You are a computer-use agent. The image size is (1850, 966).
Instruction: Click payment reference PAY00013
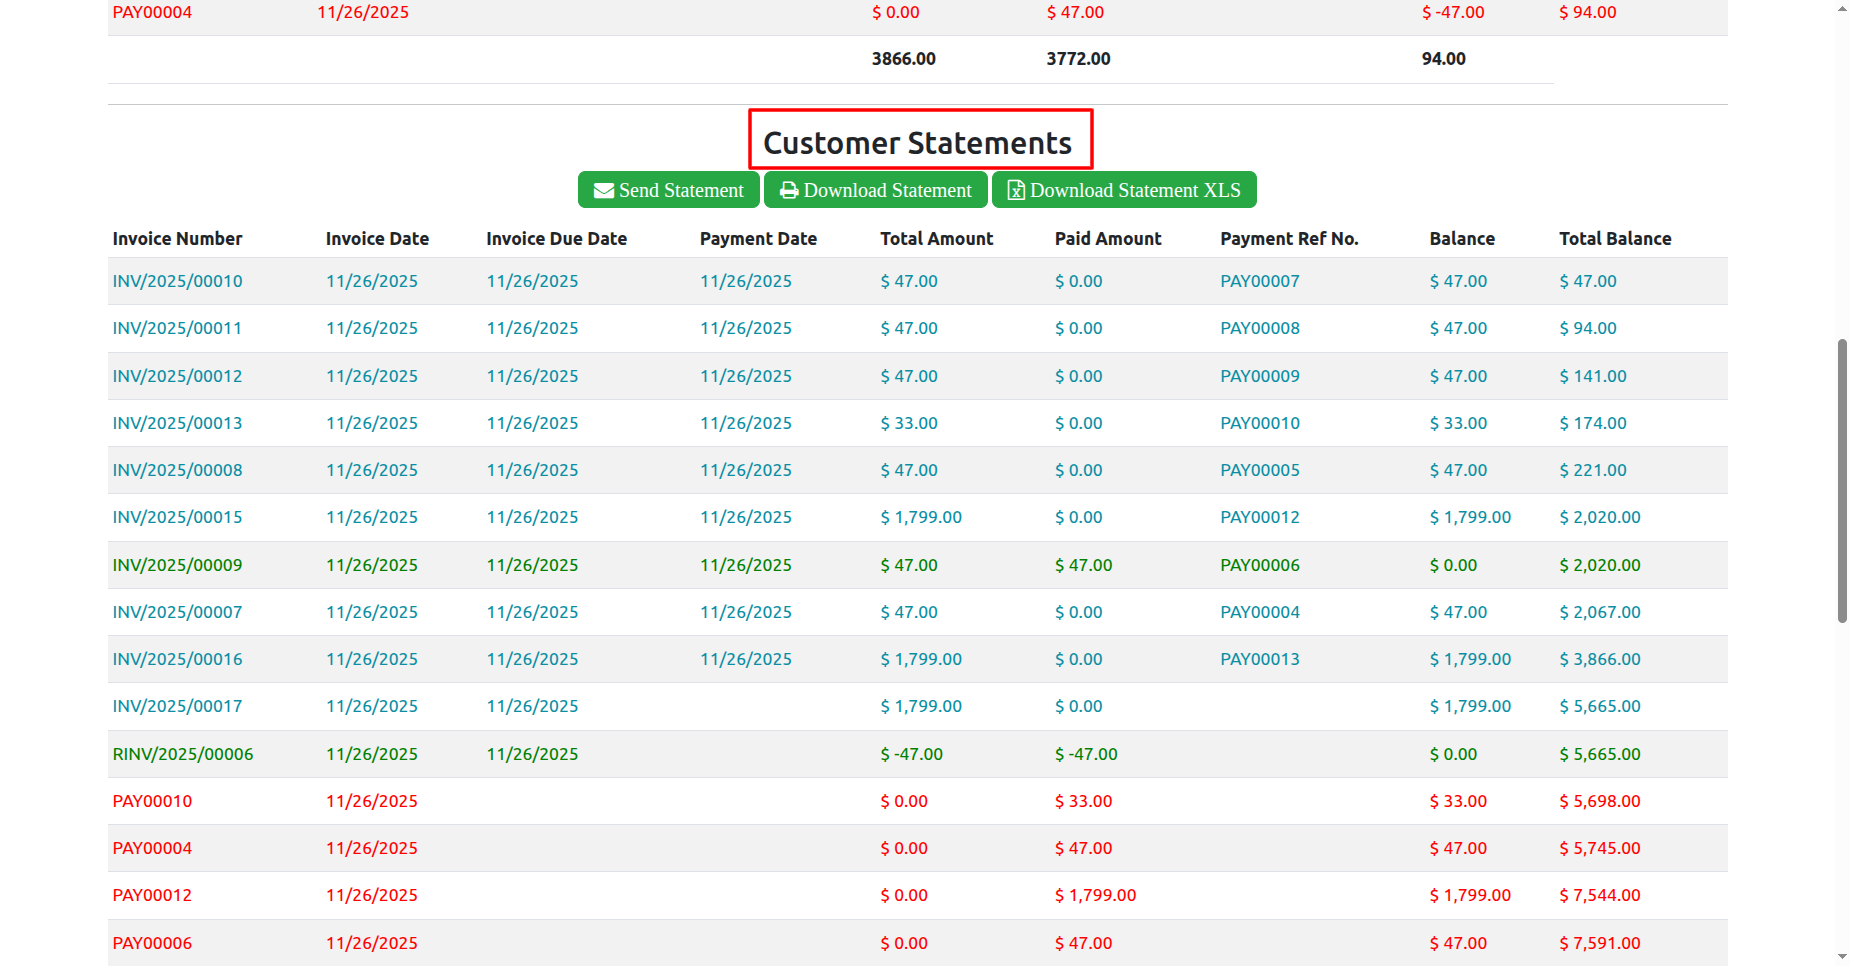tap(1259, 660)
